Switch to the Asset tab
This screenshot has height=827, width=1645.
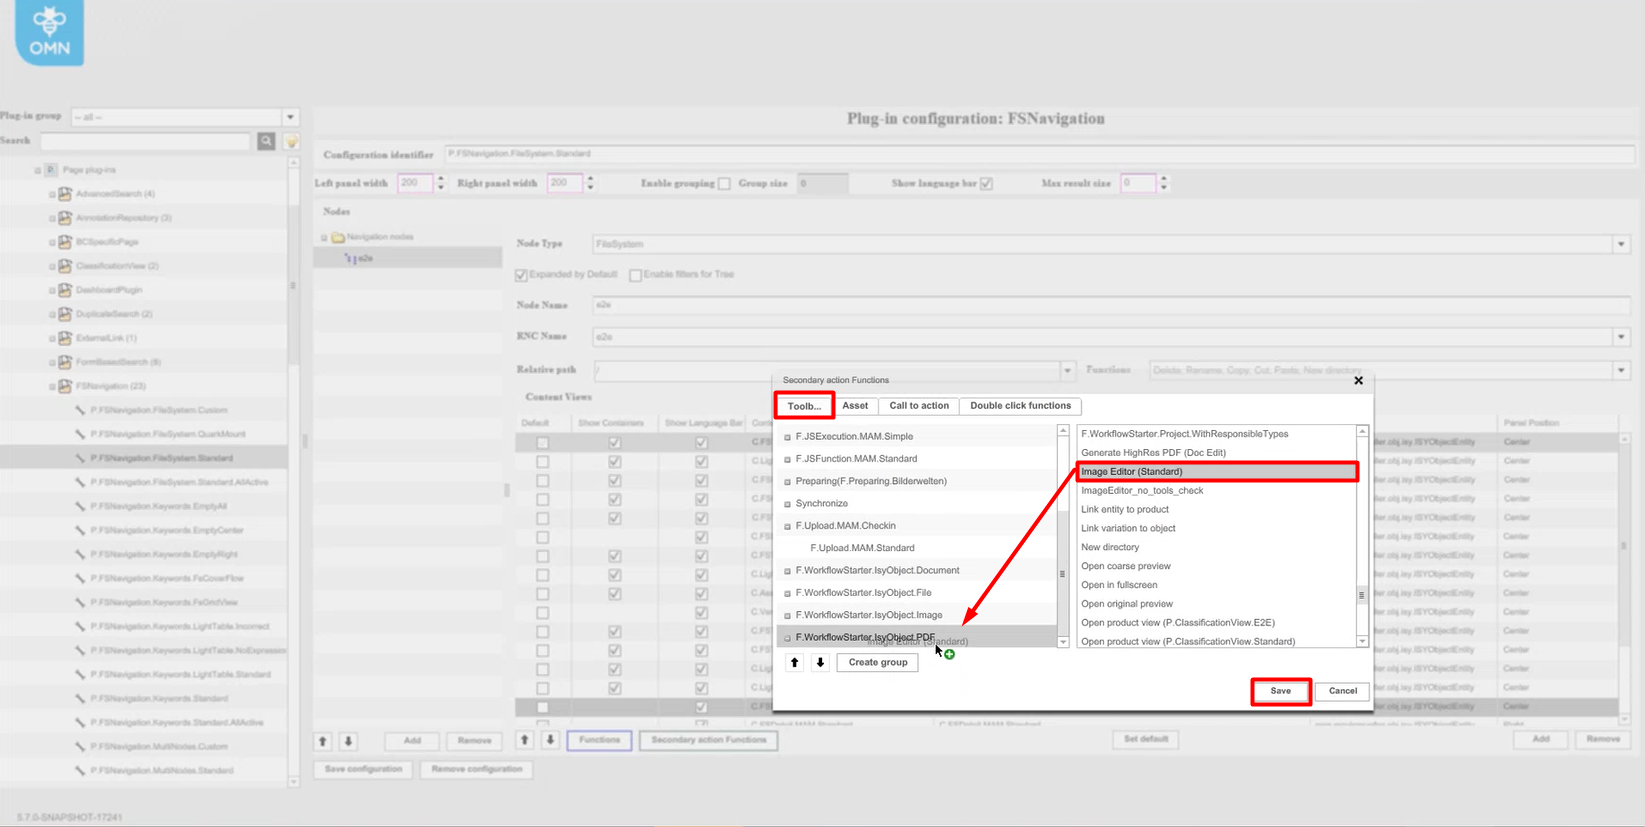click(855, 406)
